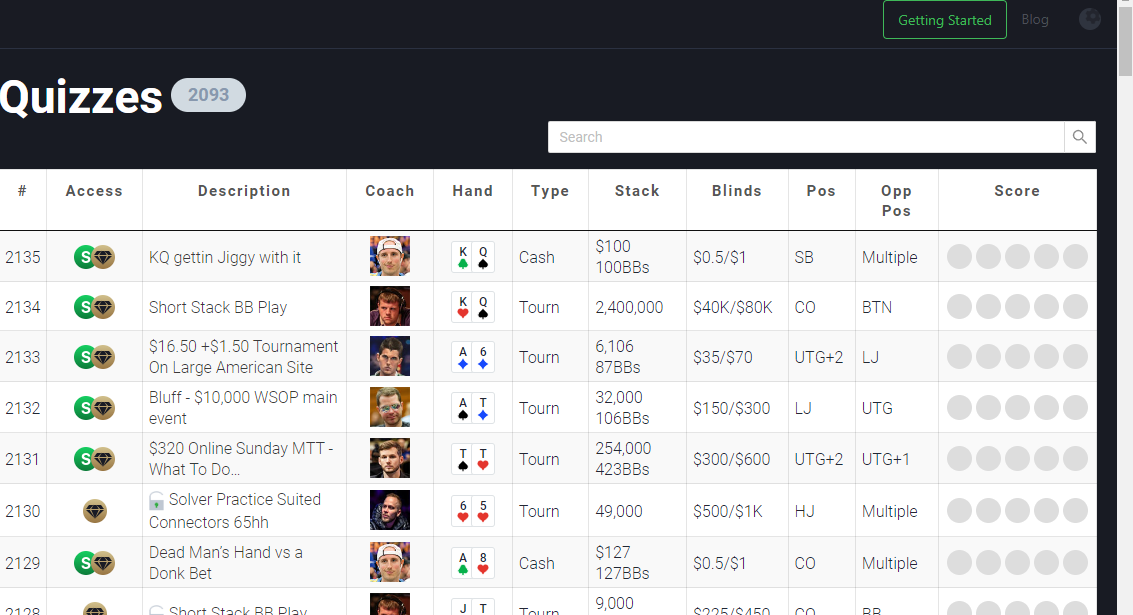Open the user profile avatar menu
This screenshot has height=615, width=1133.
pos(1090,19)
